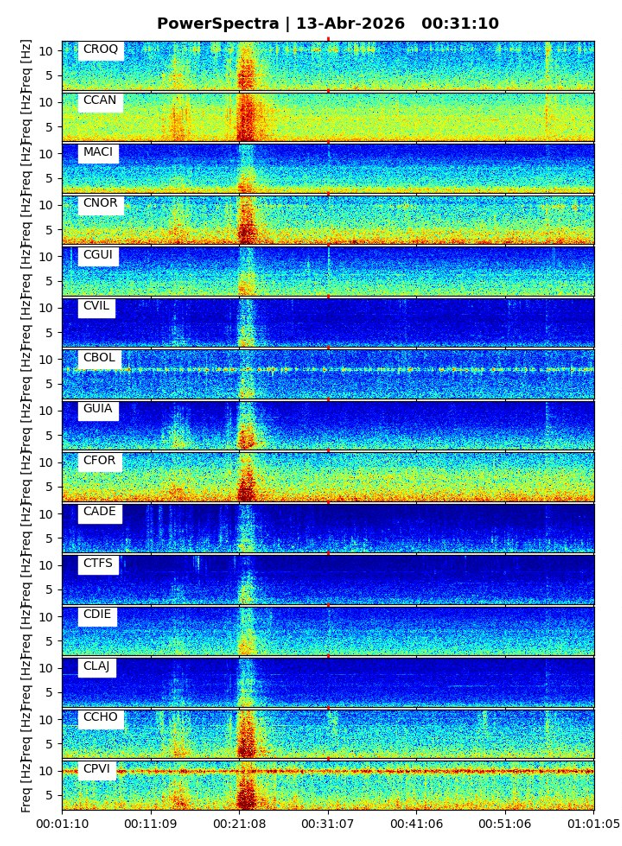
Task: Click the CFOR station label
Action: [x=99, y=461]
